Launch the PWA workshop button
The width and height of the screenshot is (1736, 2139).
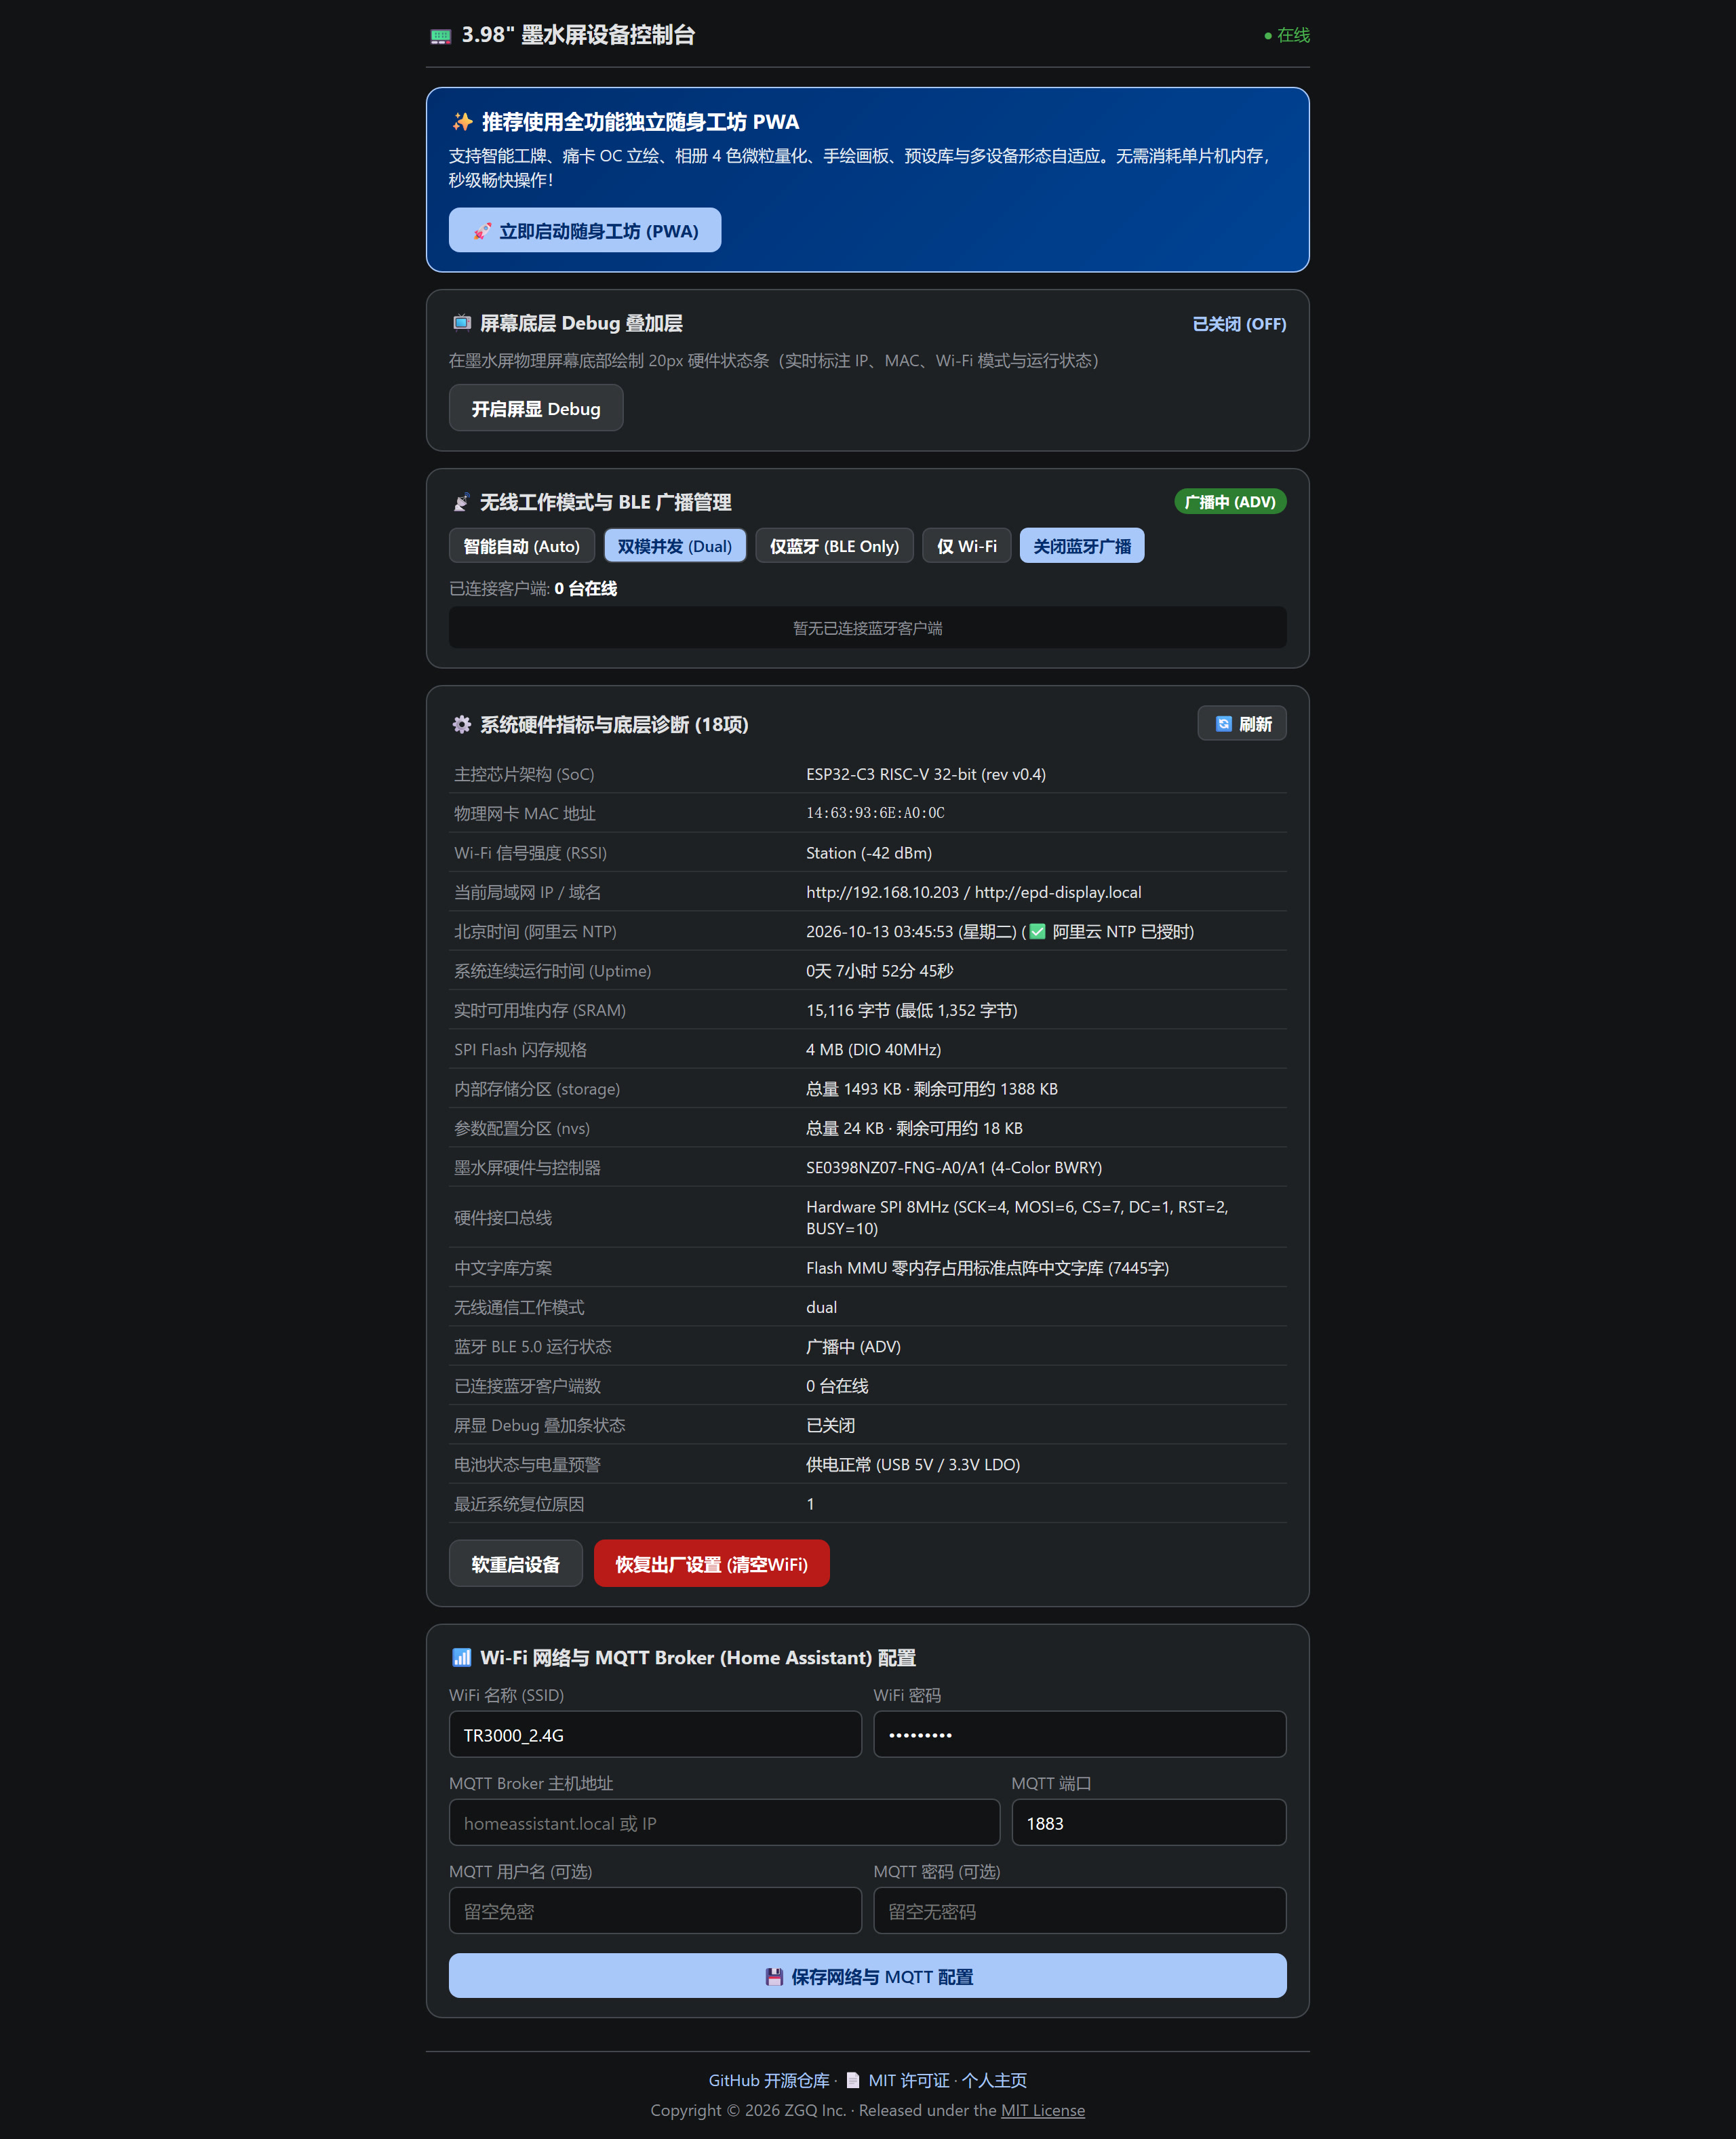tap(584, 230)
